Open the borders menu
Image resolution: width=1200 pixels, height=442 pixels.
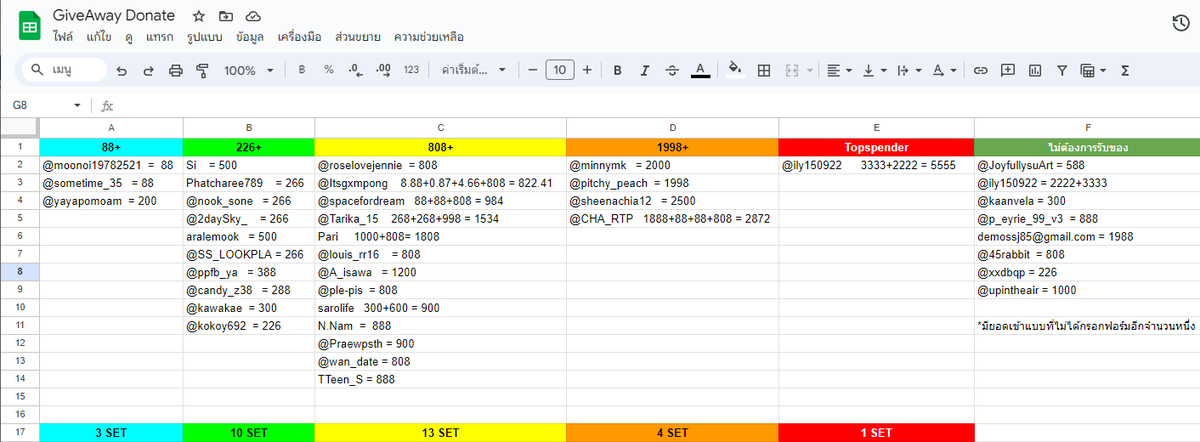[x=764, y=70]
